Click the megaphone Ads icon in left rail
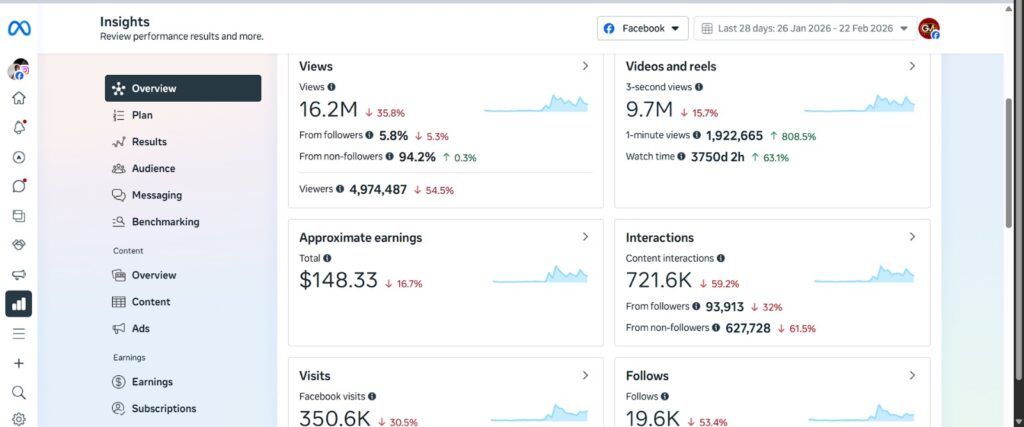 19,274
